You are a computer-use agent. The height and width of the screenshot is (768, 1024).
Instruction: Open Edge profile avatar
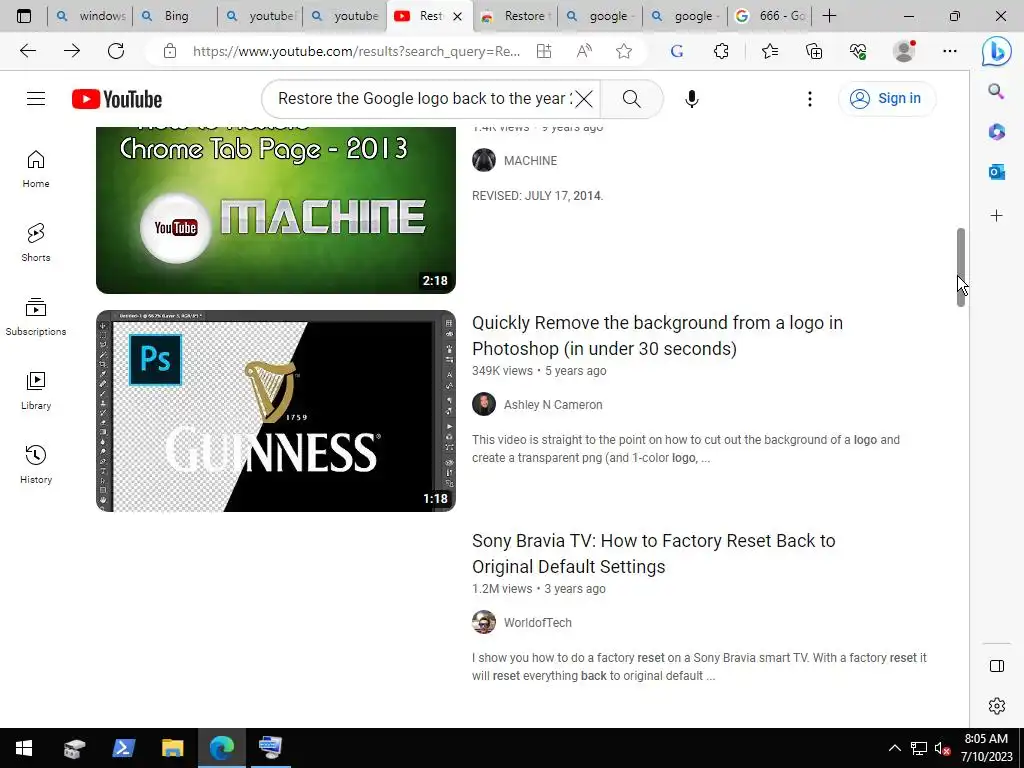pyautogui.click(x=904, y=51)
